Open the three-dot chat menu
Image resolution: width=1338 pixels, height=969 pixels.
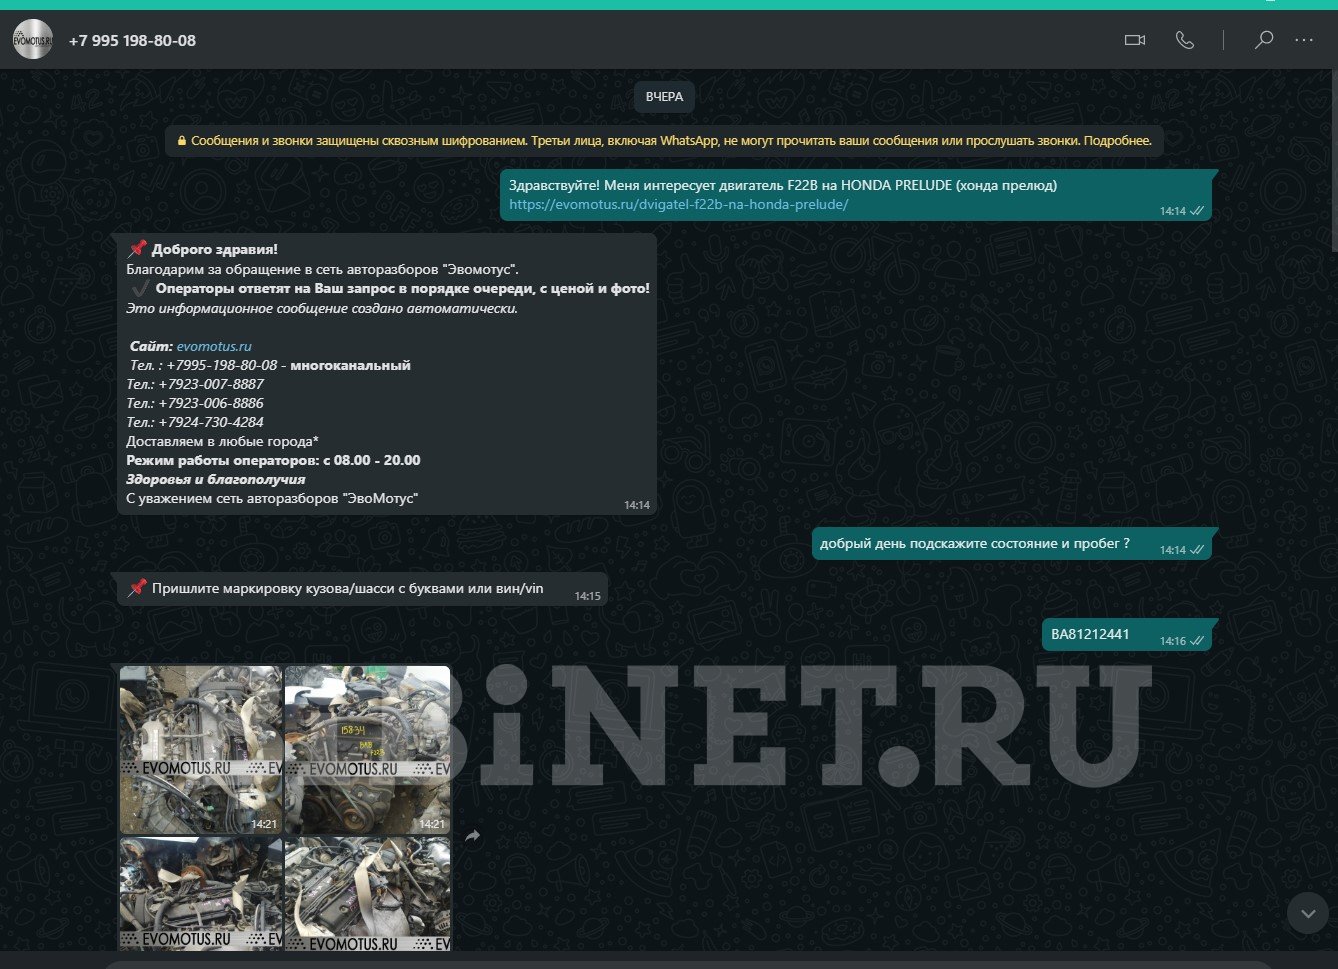tap(1304, 40)
